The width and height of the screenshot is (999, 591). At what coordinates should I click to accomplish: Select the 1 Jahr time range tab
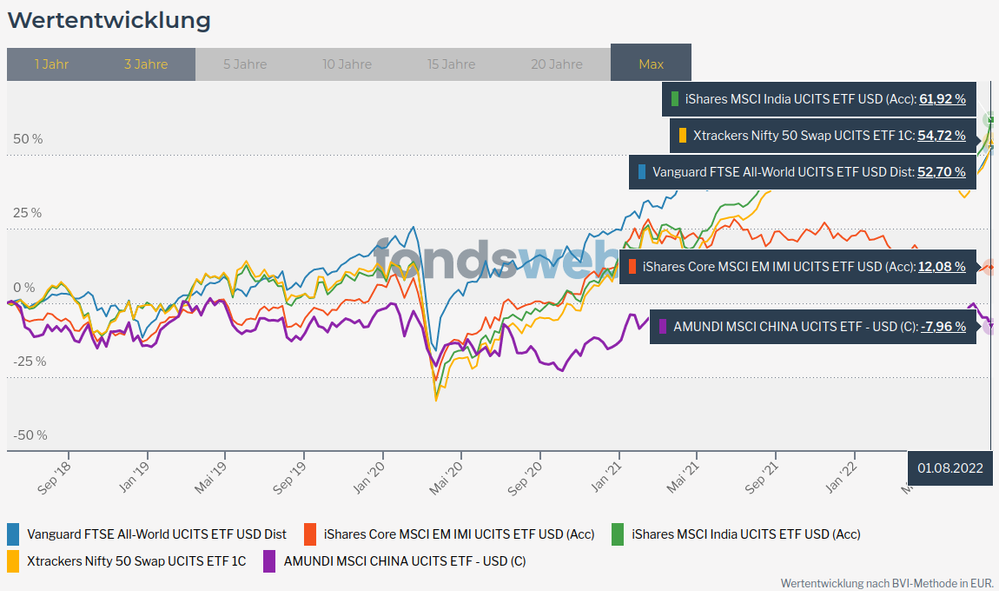coord(51,64)
